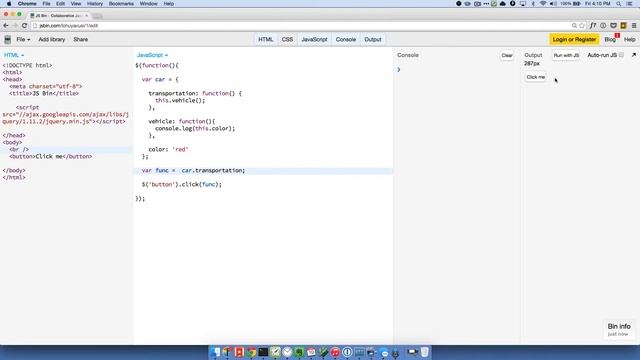Viewport: 640px width, 360px height.
Task: Click Add library
Action: point(52,40)
